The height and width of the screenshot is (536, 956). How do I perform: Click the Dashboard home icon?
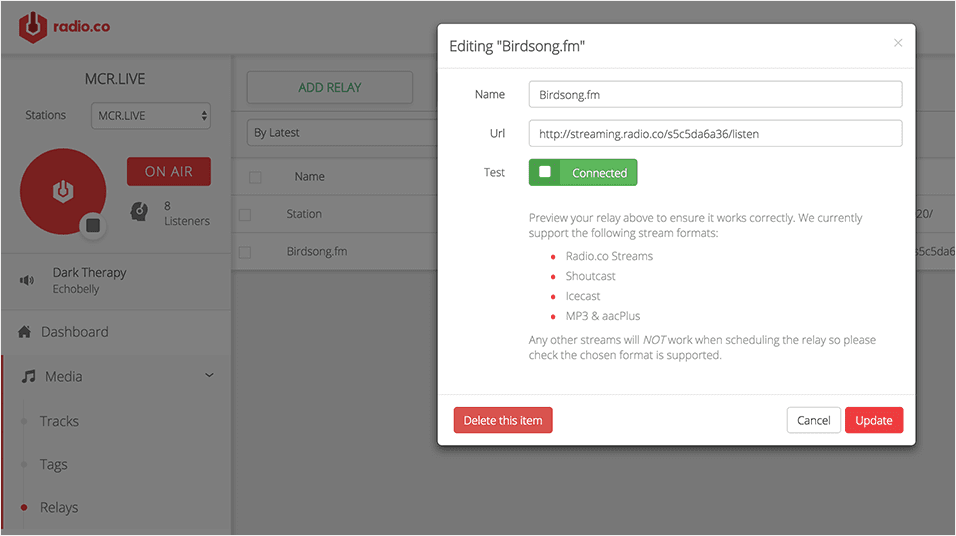[25, 332]
